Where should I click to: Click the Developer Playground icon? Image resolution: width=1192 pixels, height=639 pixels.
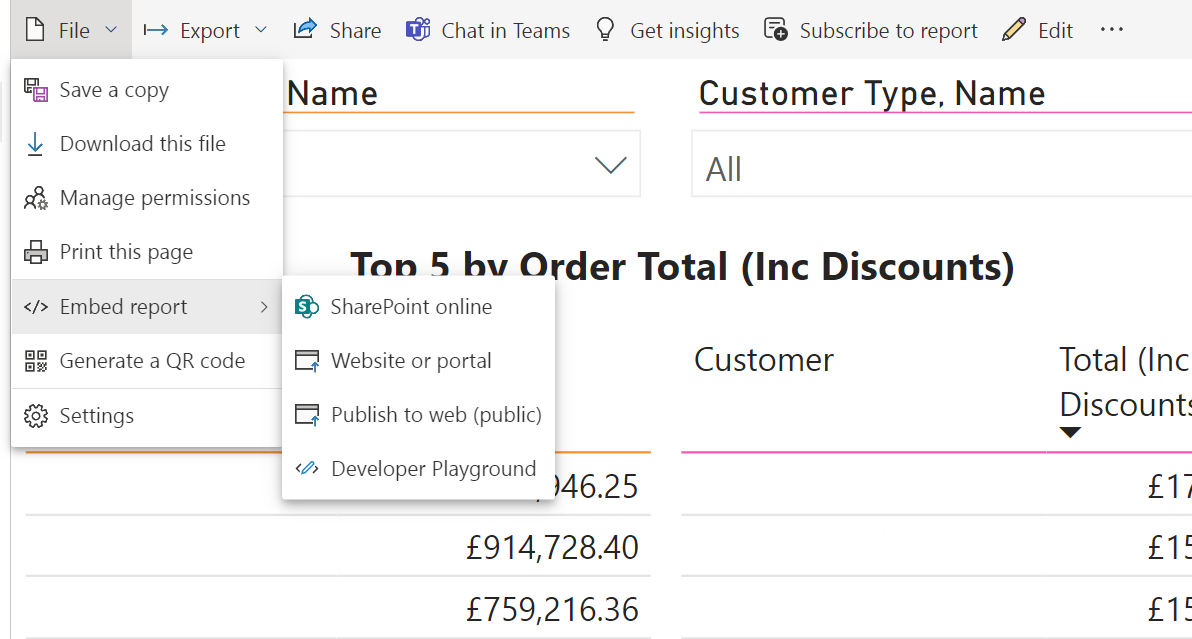[x=307, y=469]
